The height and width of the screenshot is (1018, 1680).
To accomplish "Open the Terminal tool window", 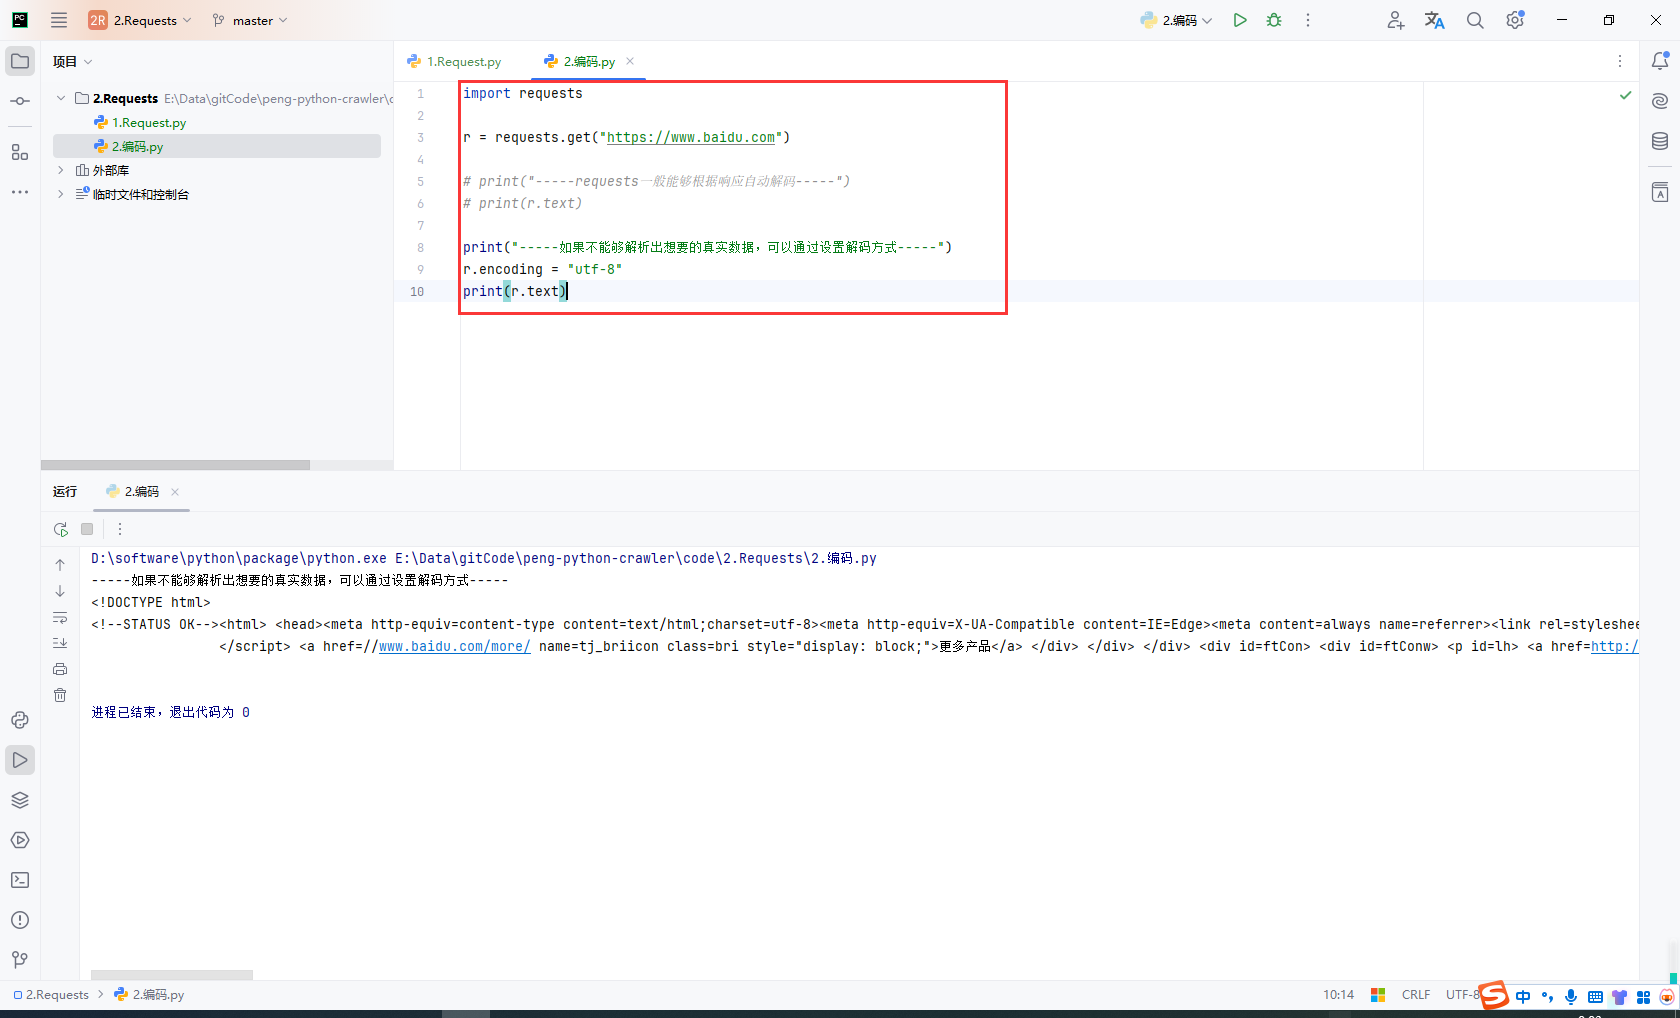I will point(20,880).
